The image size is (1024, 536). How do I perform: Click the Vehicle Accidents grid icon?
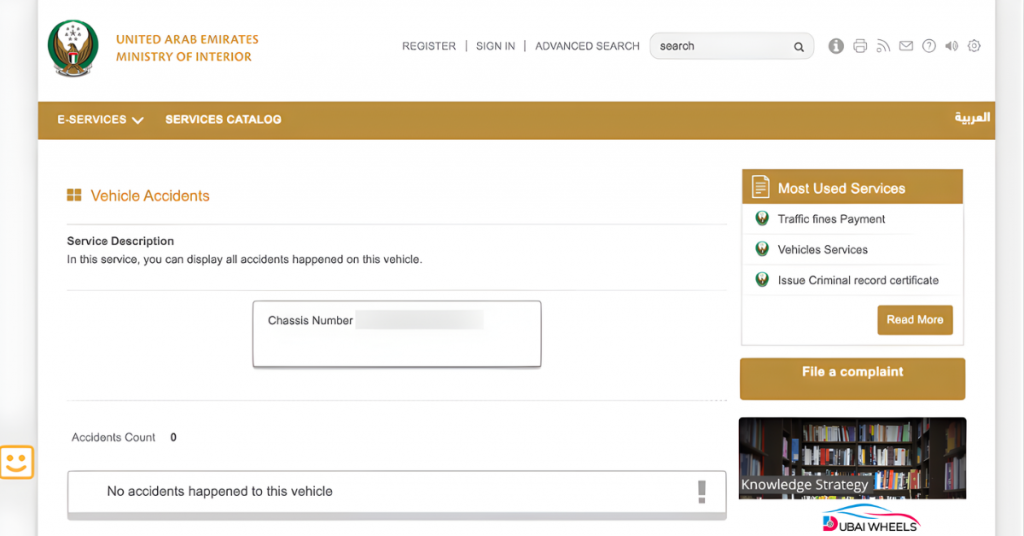tap(74, 195)
